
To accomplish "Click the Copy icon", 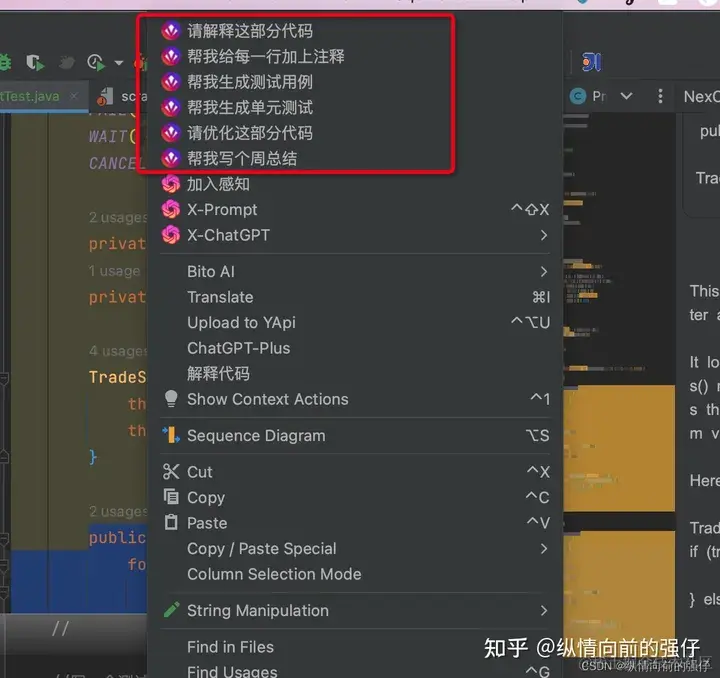I will coord(171,497).
